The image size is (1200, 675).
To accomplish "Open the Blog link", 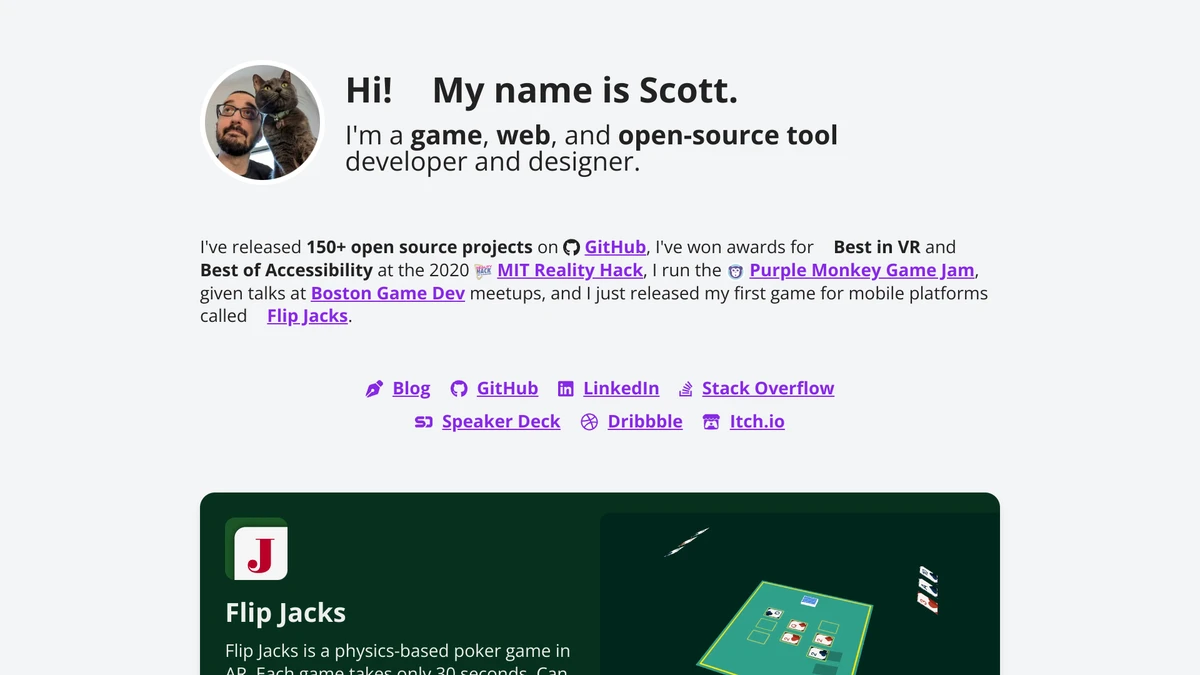I will click(411, 389).
